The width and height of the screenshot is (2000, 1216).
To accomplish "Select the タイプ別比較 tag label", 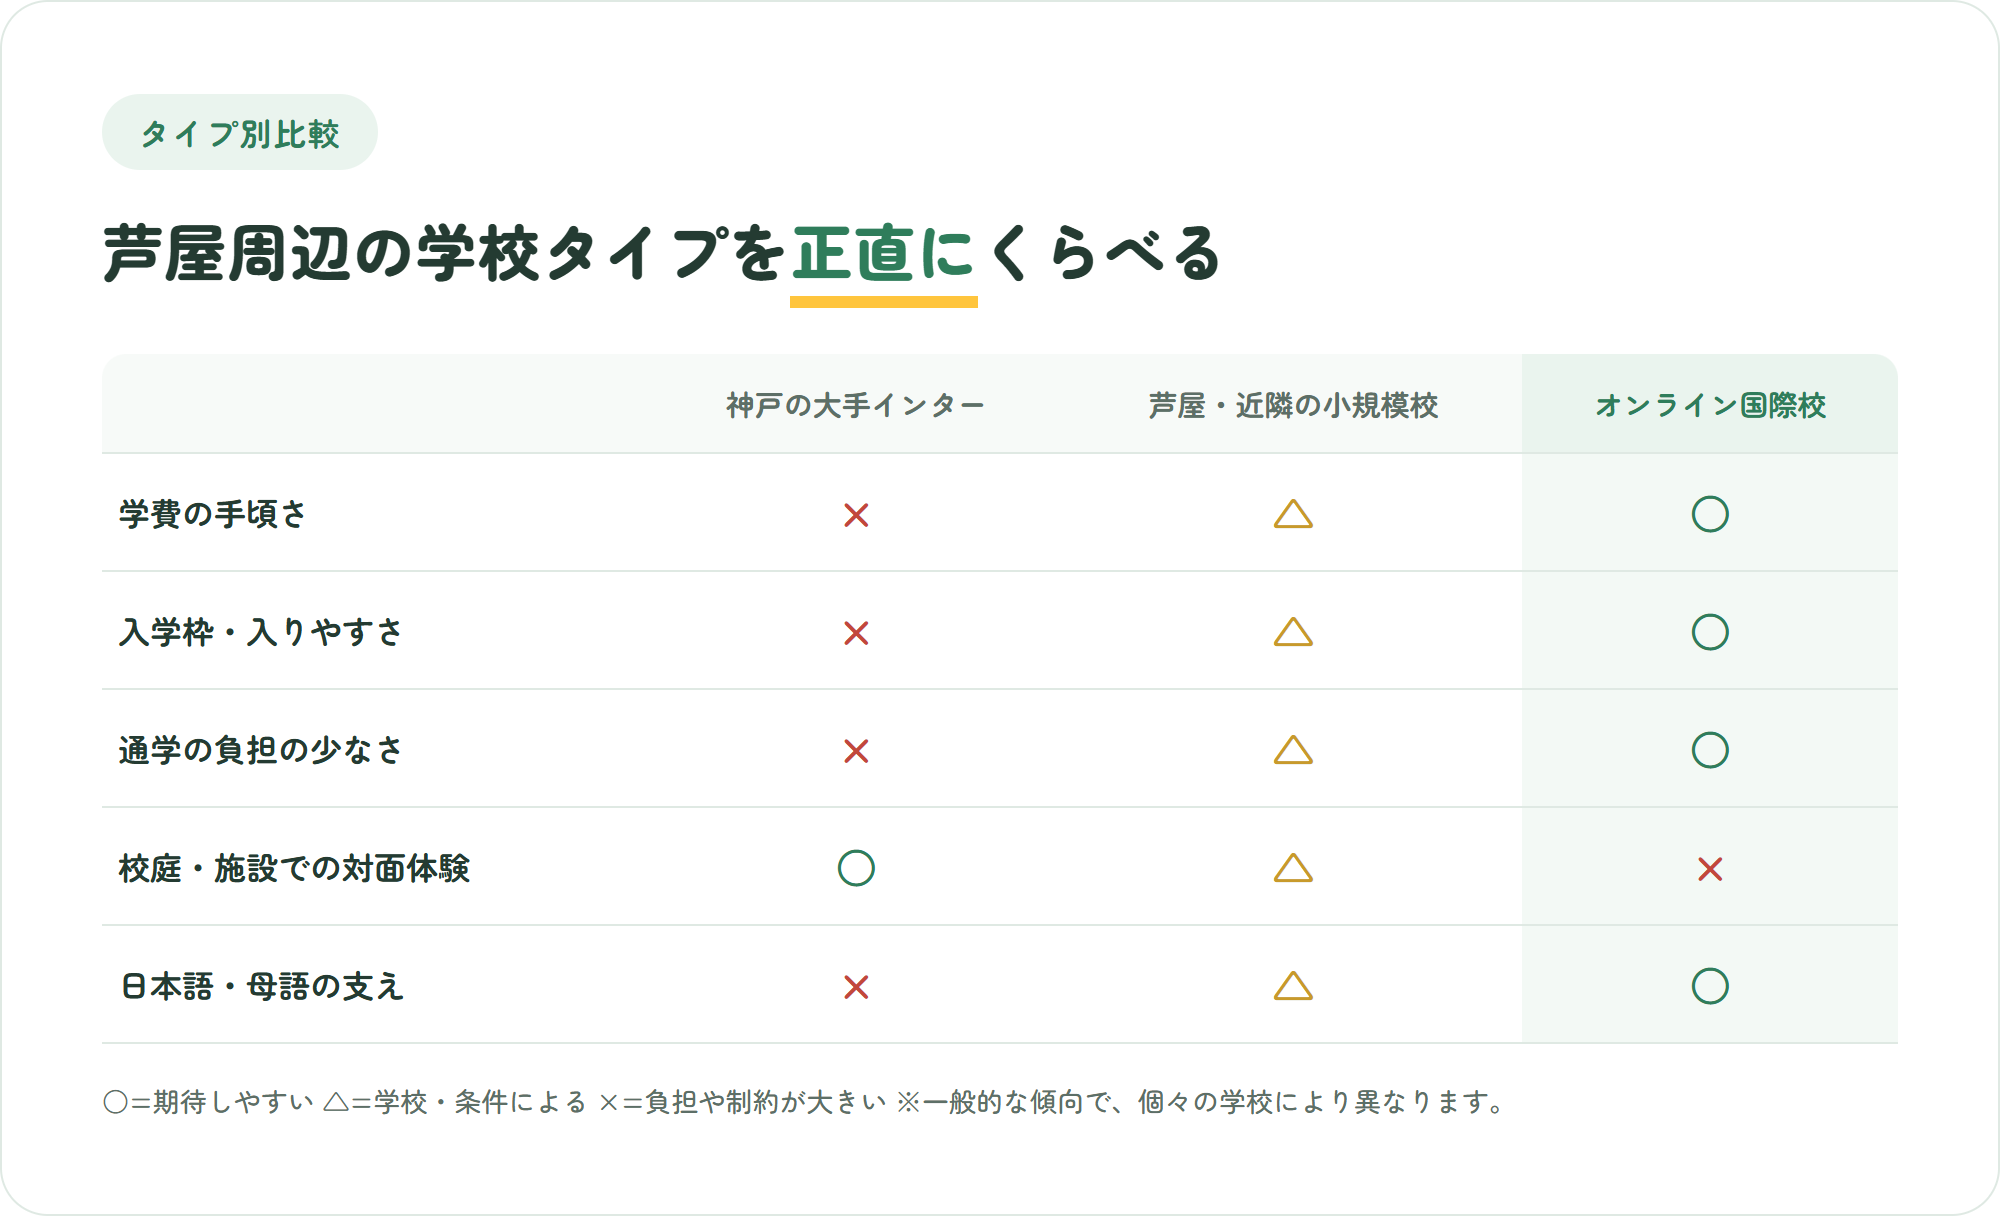I will coord(240,133).
